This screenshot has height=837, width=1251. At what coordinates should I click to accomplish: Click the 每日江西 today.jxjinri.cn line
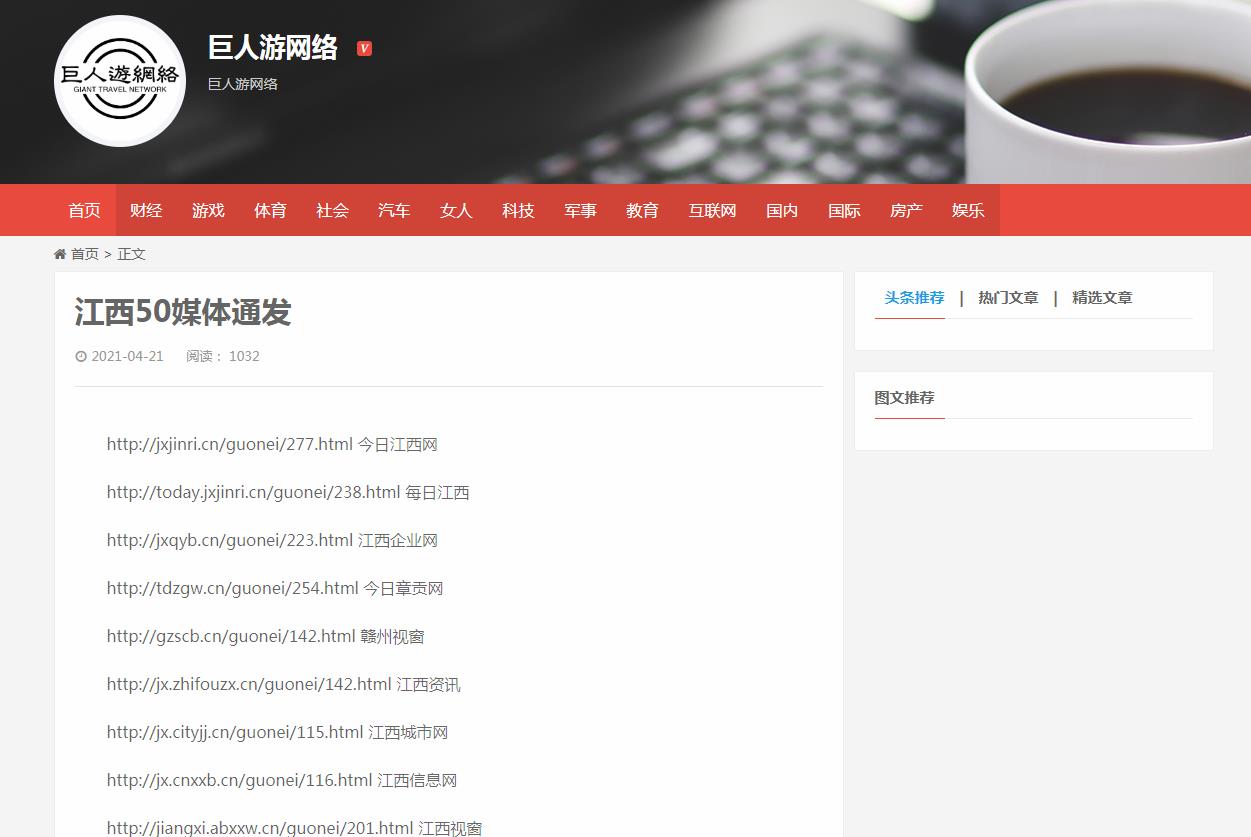[288, 492]
